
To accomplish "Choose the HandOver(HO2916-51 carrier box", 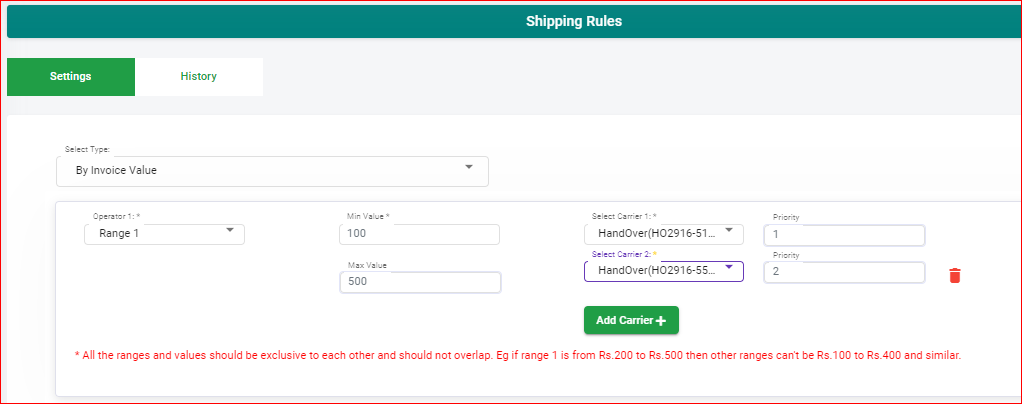I will [664, 235].
